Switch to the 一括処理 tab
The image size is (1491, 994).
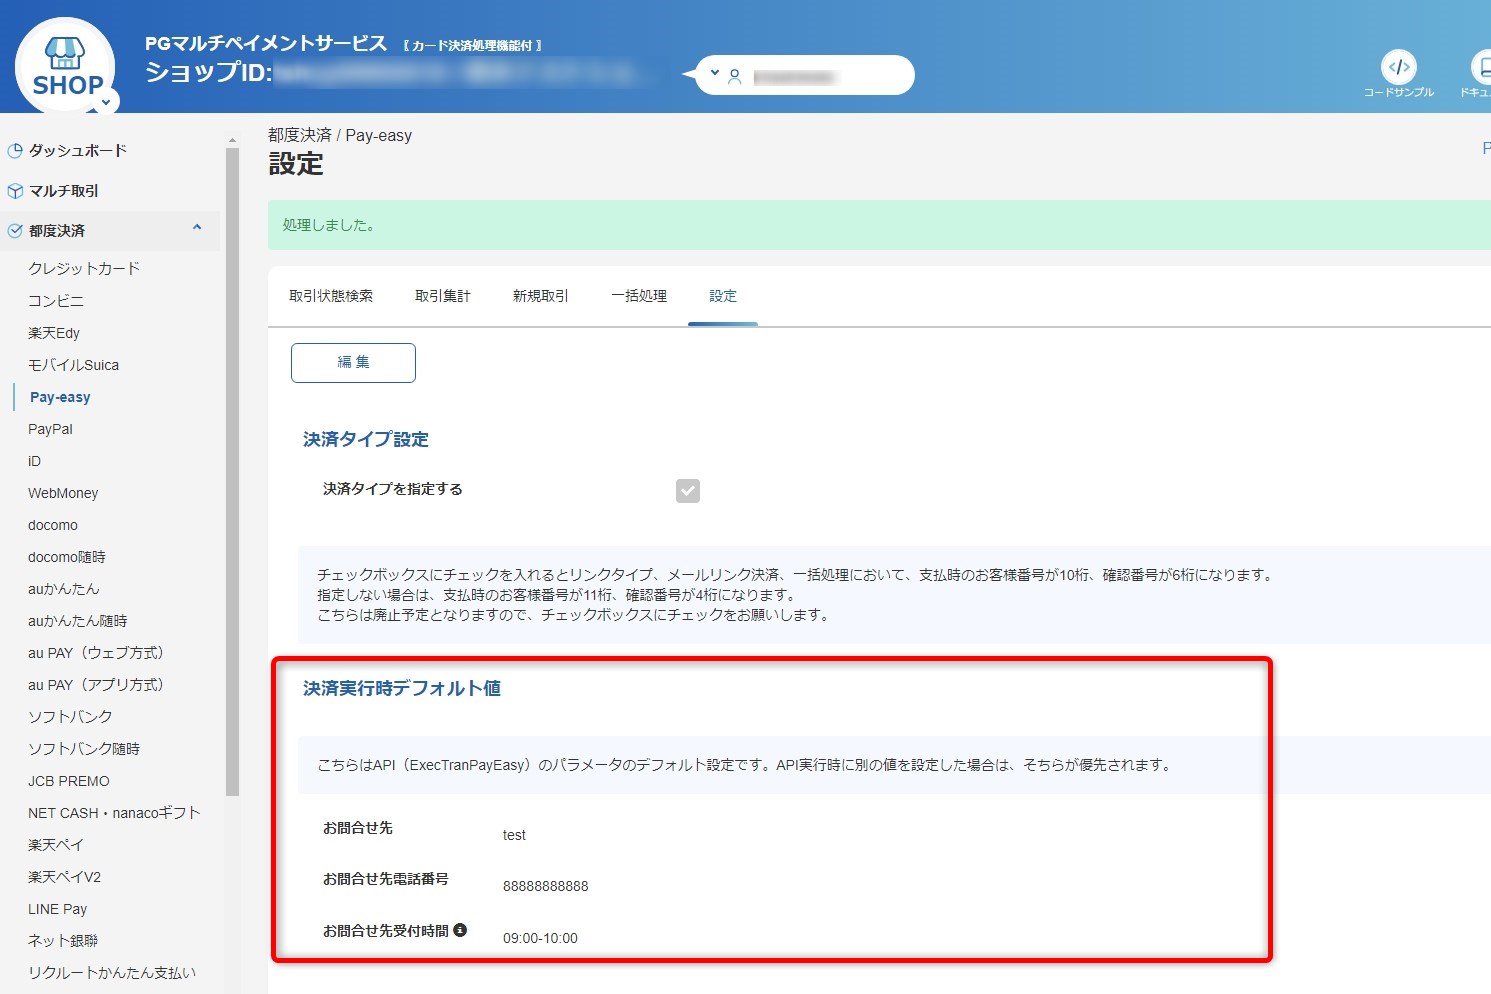coord(638,295)
